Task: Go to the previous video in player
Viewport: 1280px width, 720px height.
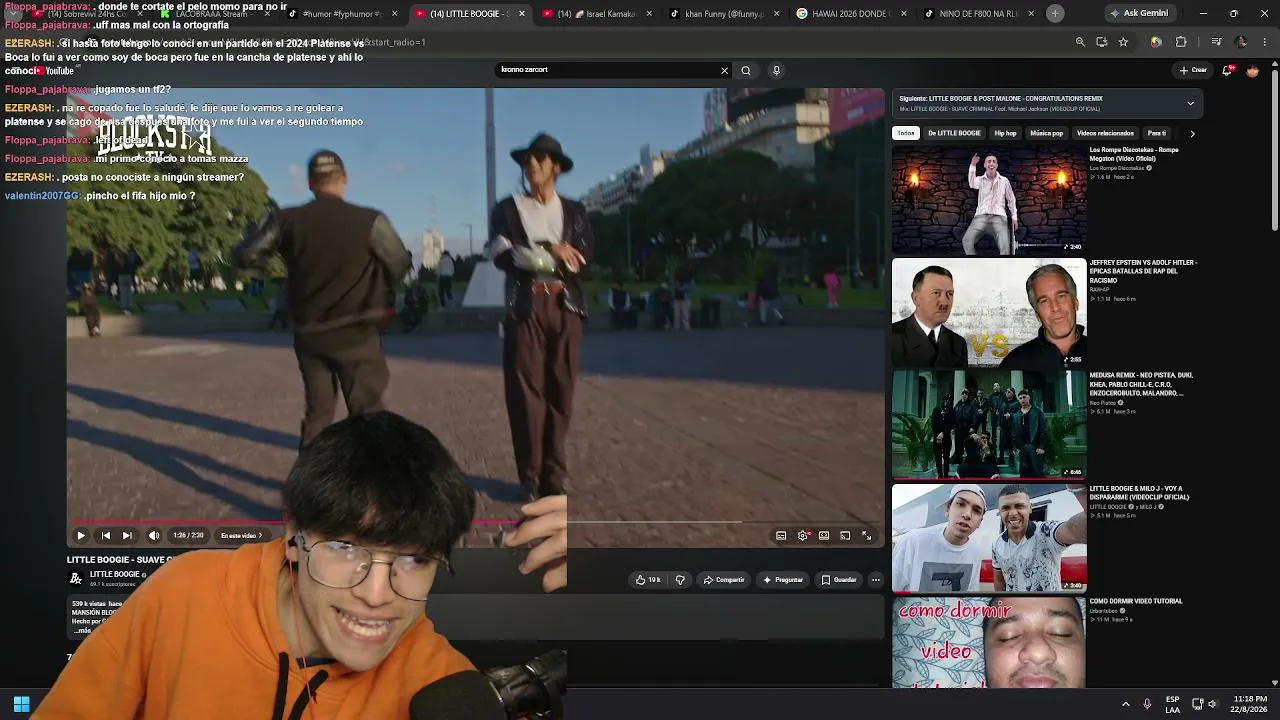Action: tap(105, 536)
